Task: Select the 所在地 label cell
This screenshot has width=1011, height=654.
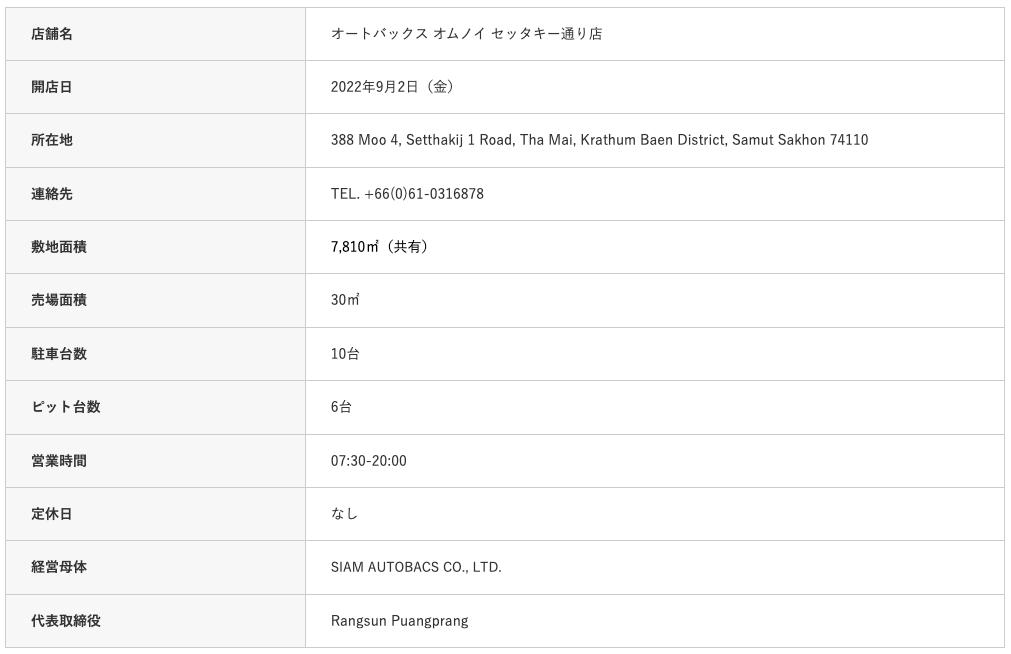Action: tap(52, 140)
